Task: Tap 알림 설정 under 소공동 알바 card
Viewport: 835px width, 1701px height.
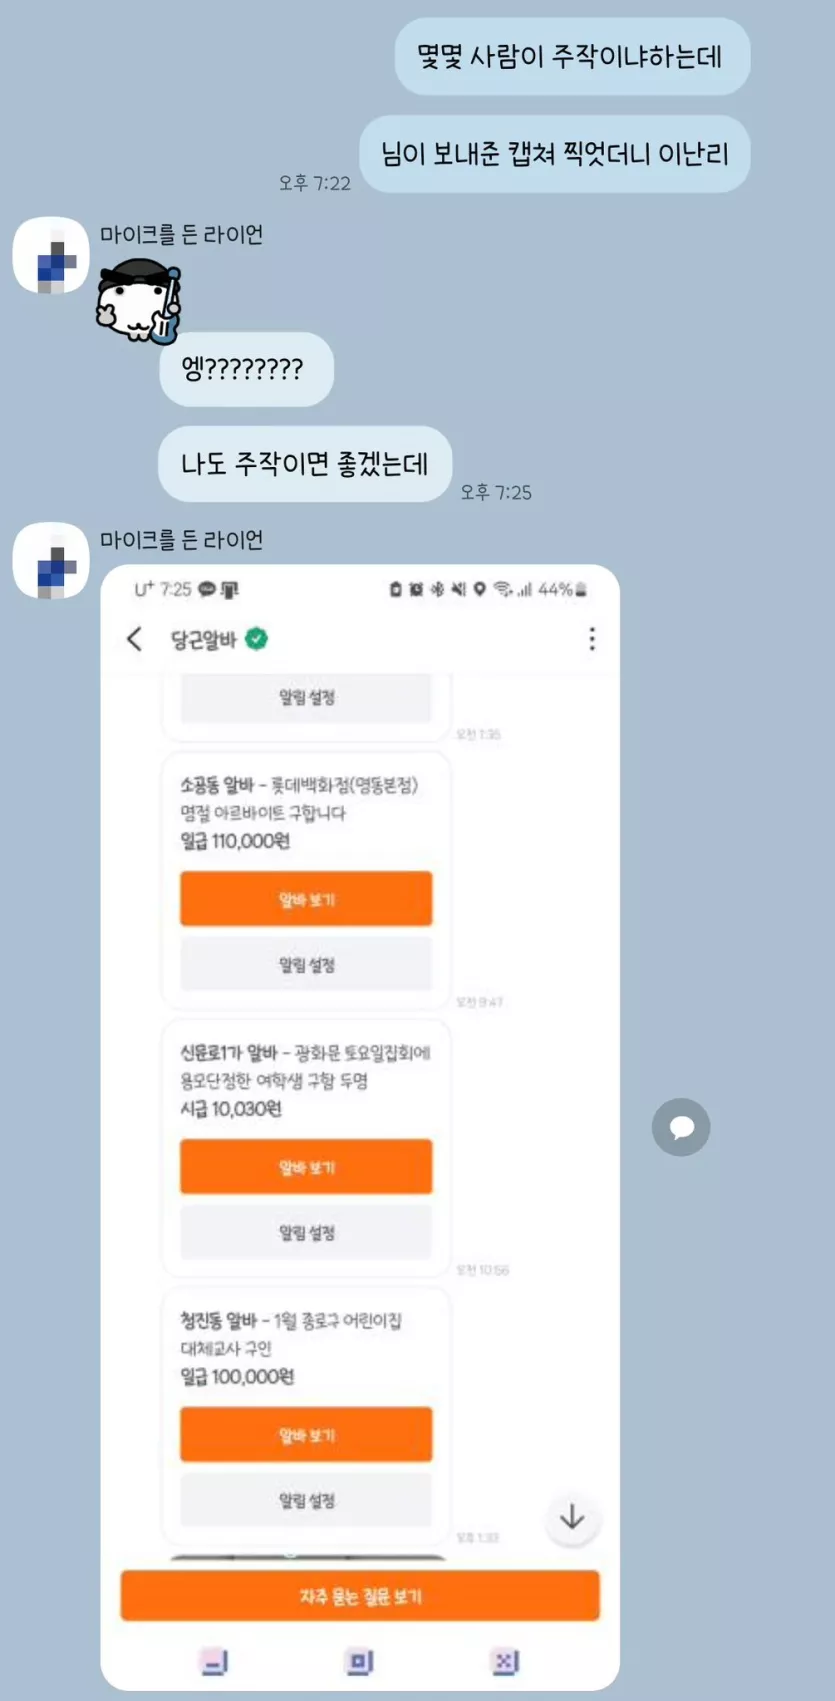Action: [306, 964]
